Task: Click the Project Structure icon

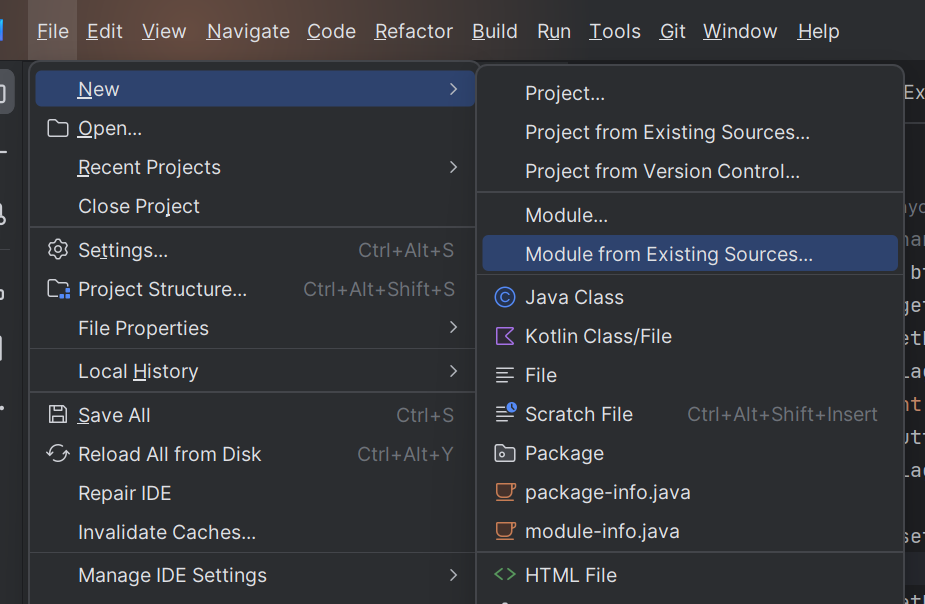Action: point(58,289)
